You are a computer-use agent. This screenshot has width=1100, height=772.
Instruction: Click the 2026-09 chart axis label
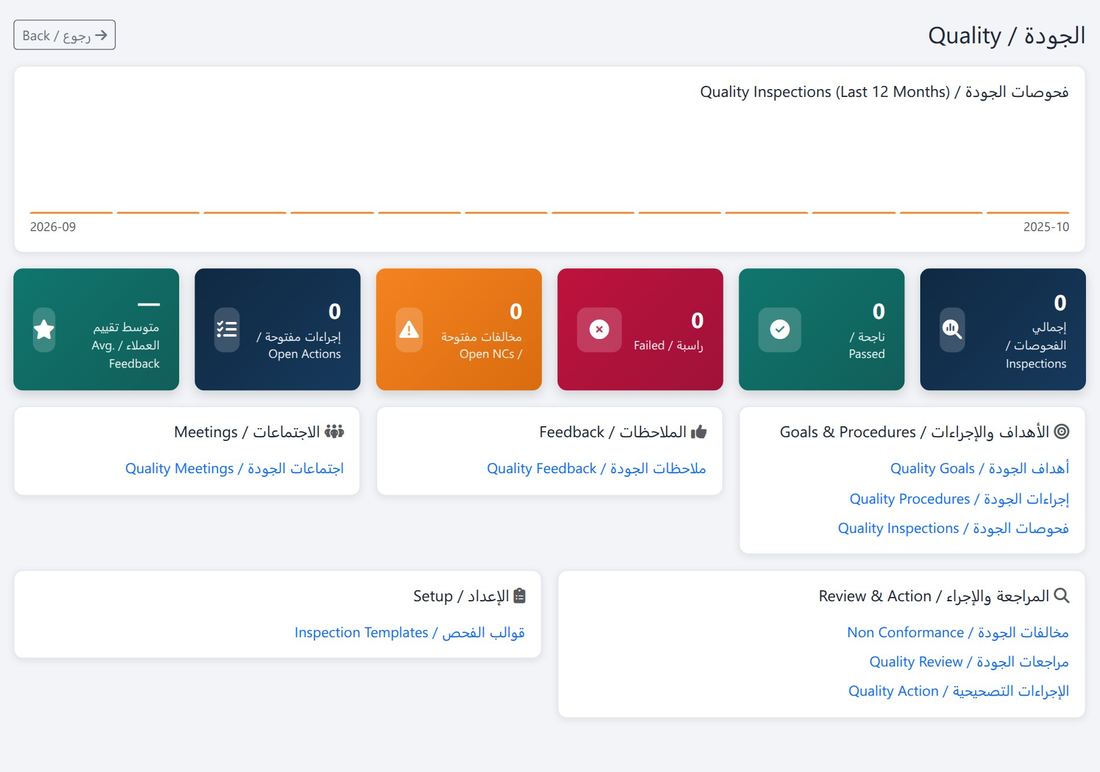[x=53, y=227]
